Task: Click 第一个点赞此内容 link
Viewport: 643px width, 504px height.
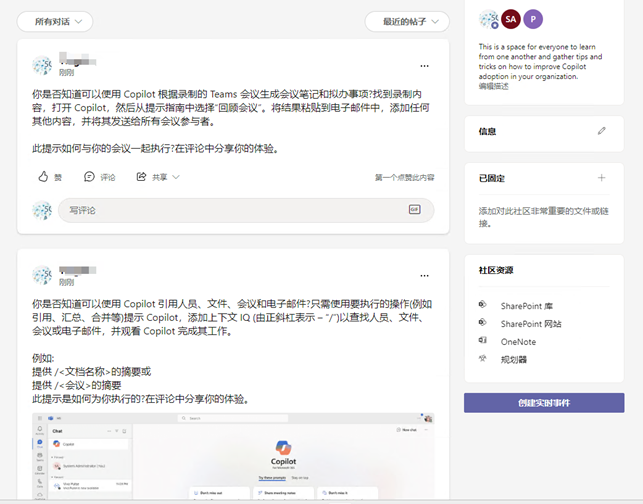Action: pyautogui.click(x=404, y=177)
